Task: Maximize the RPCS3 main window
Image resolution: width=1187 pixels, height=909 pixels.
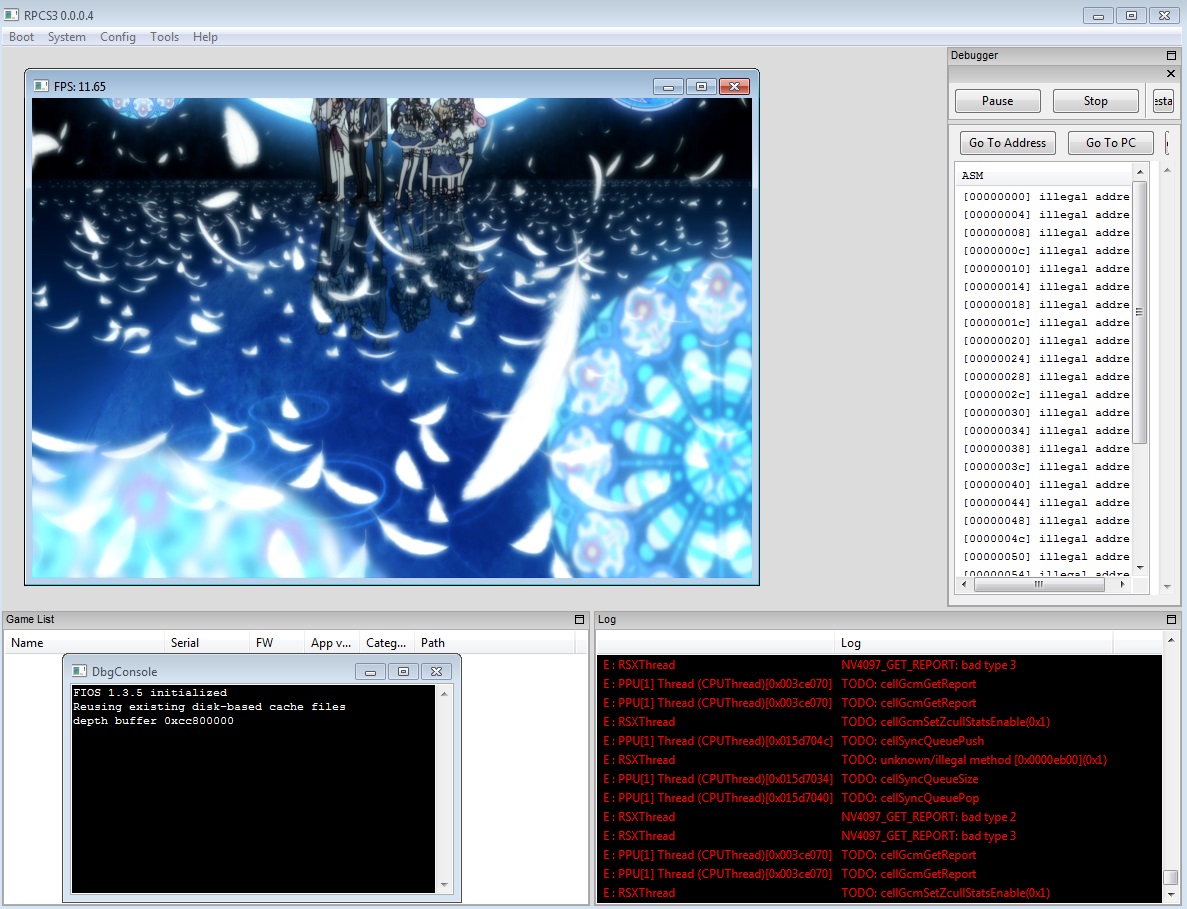Action: (1132, 15)
